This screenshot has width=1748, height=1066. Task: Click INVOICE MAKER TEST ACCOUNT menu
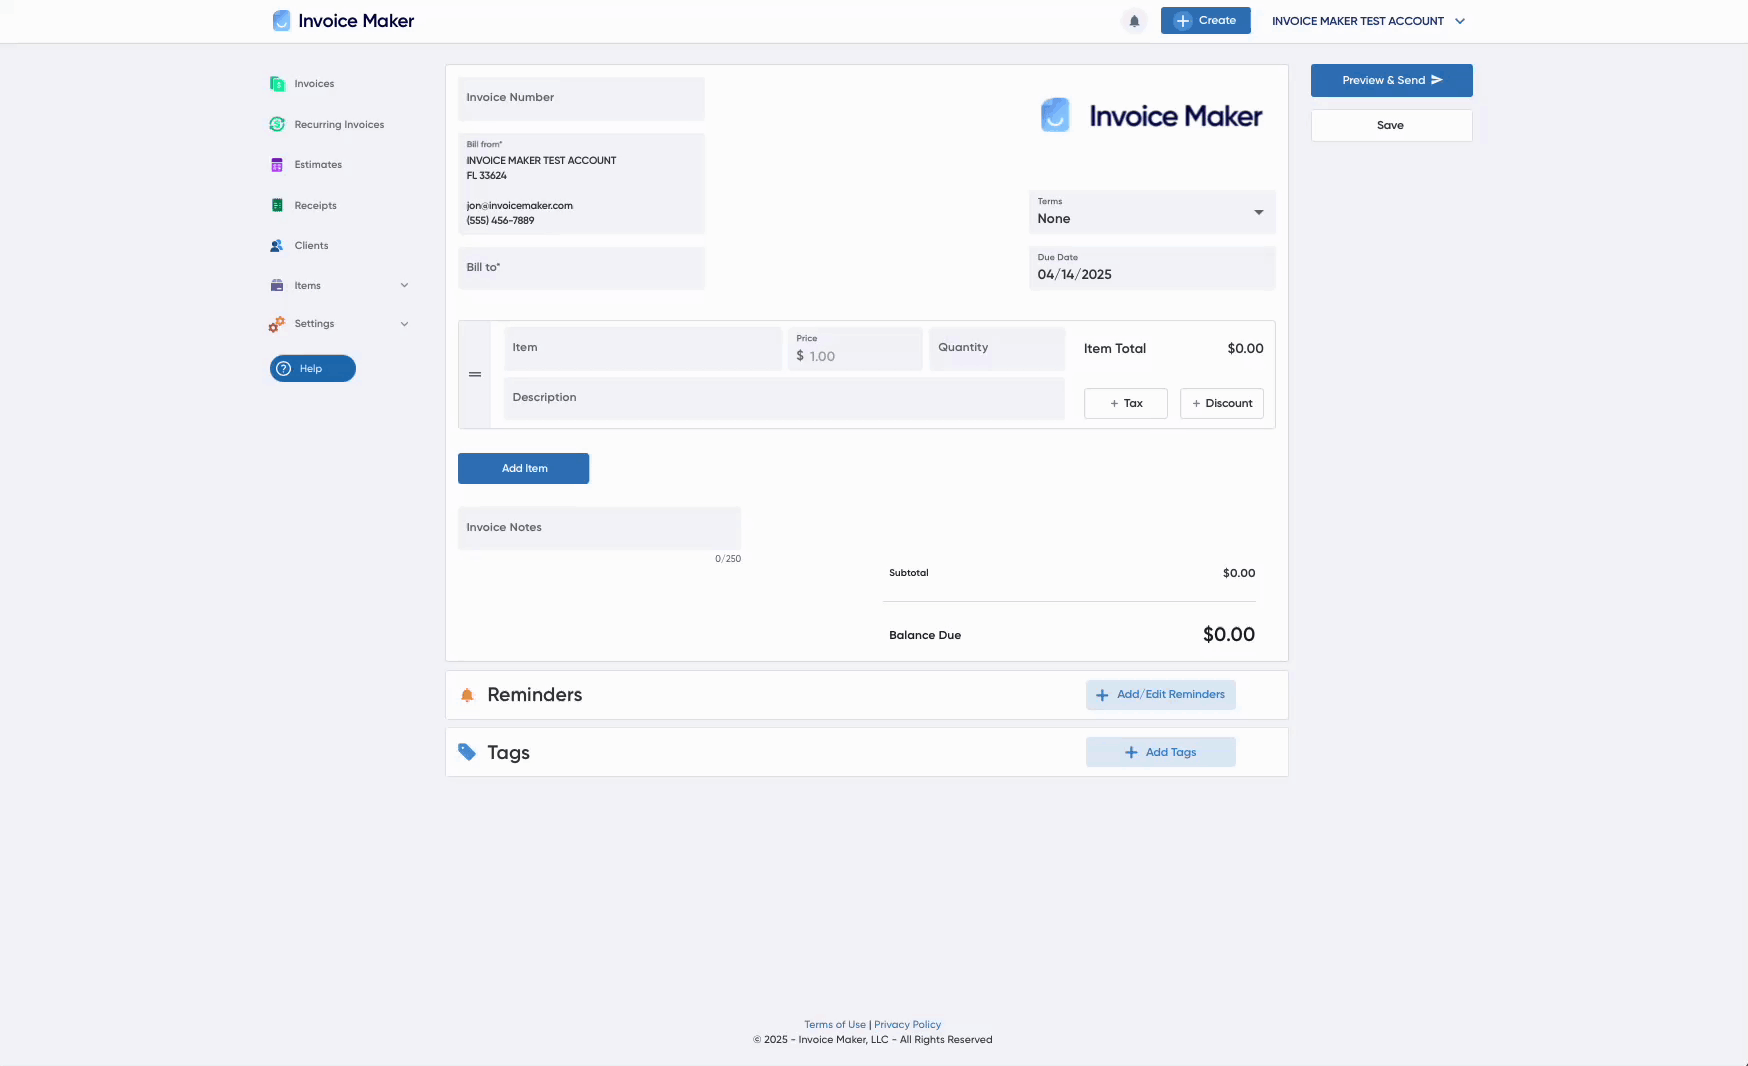pos(1358,21)
